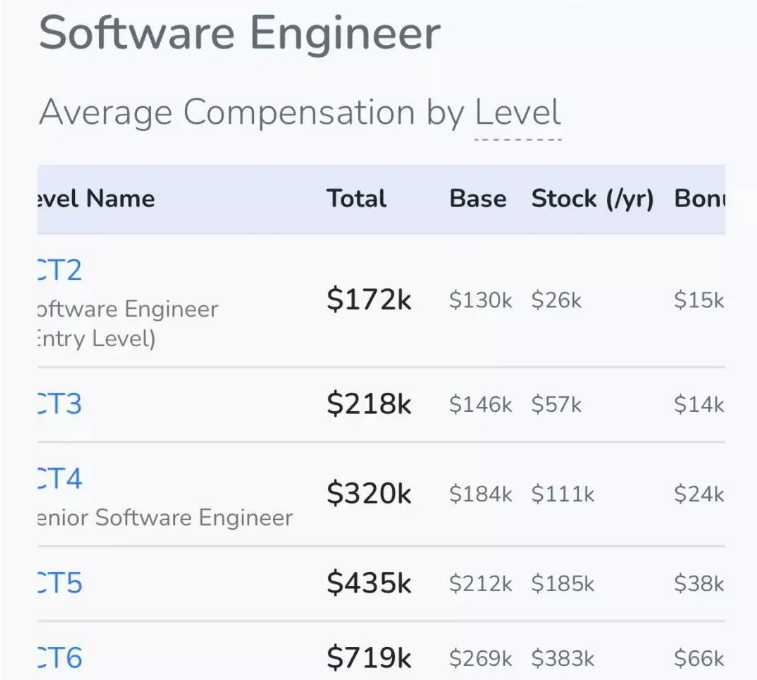757x680 pixels.
Task: Sort by the Stock (/yr) column header
Action: [x=592, y=199]
